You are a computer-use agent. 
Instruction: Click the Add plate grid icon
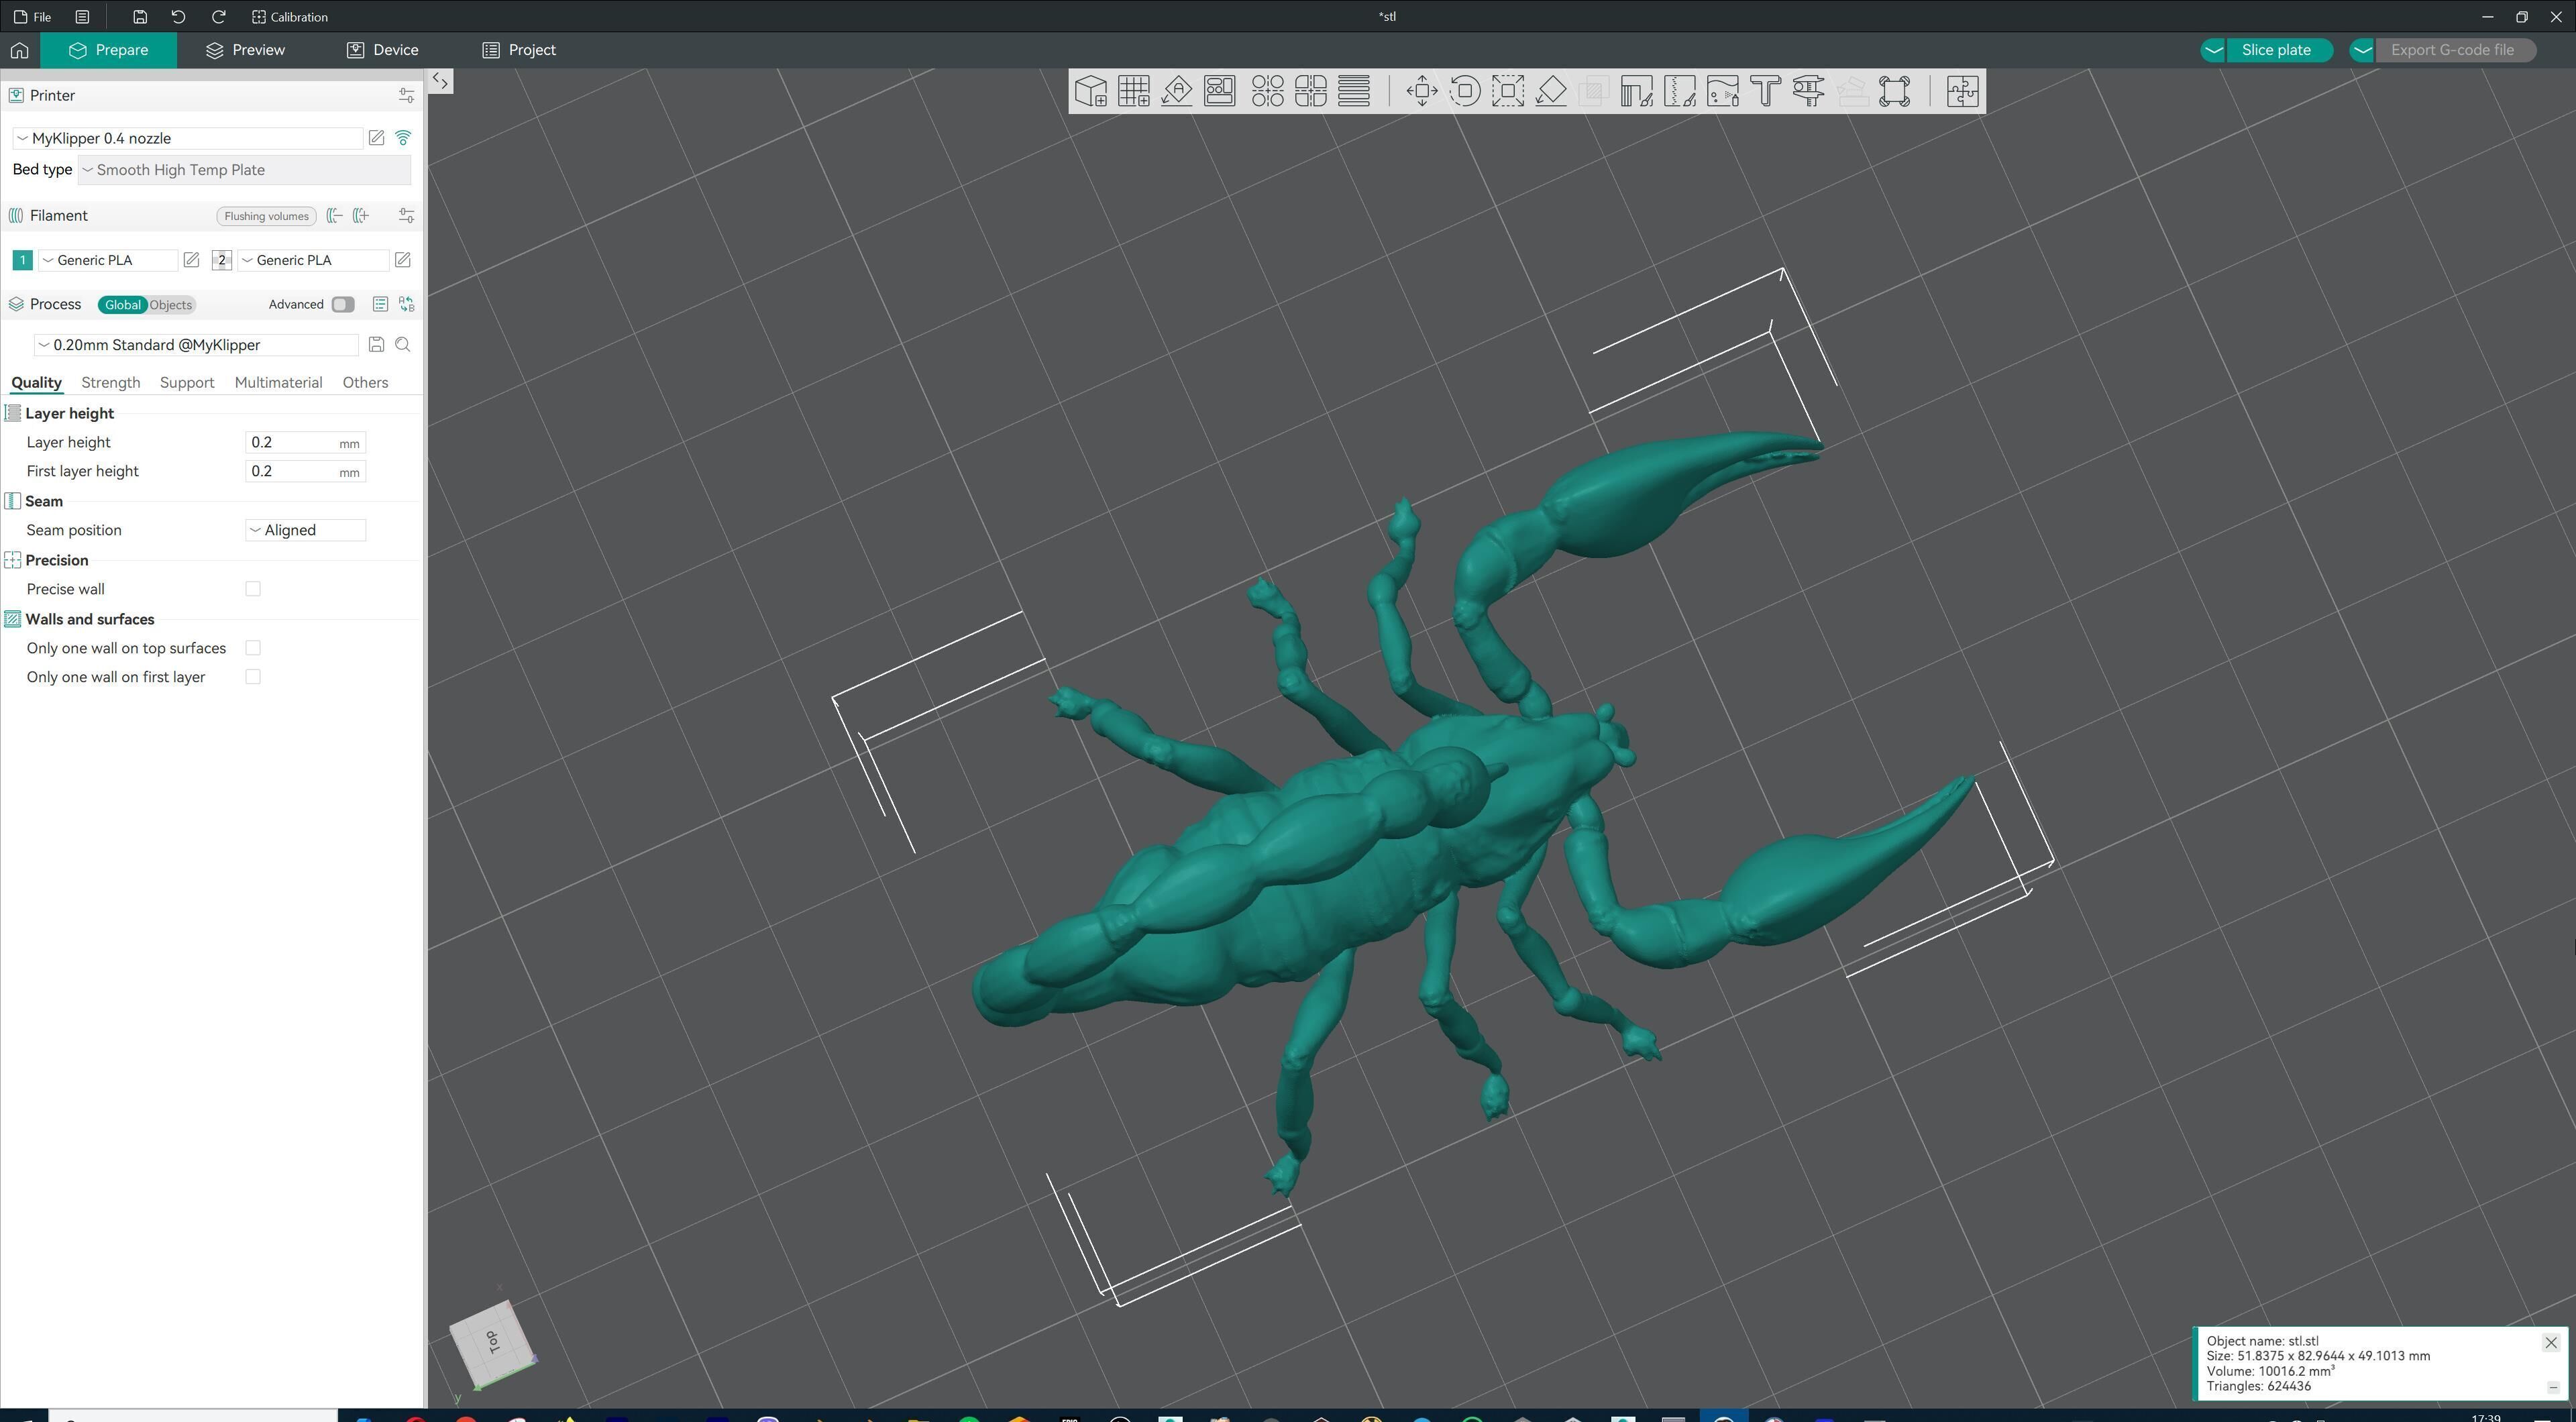[x=1134, y=91]
